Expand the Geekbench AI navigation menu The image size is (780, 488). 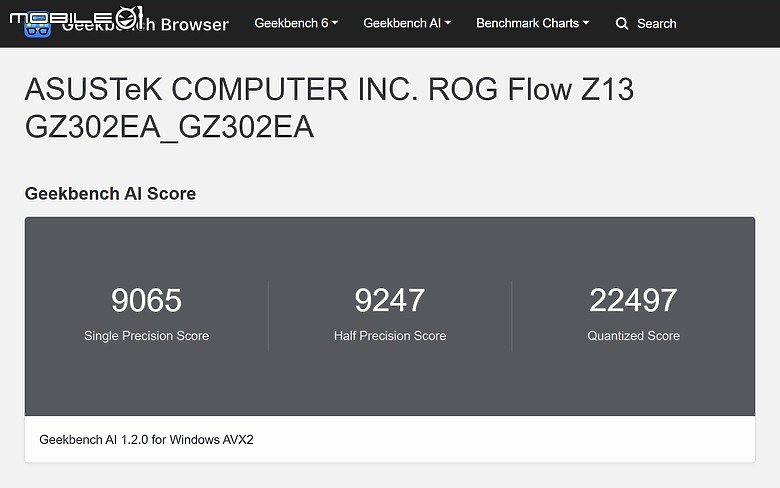pos(407,23)
